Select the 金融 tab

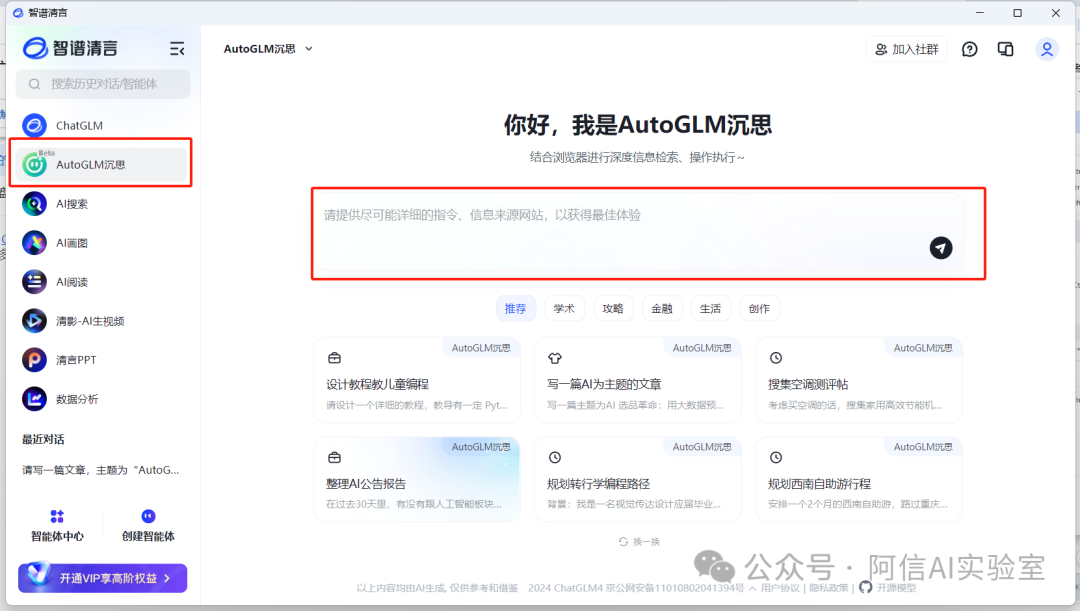(662, 309)
